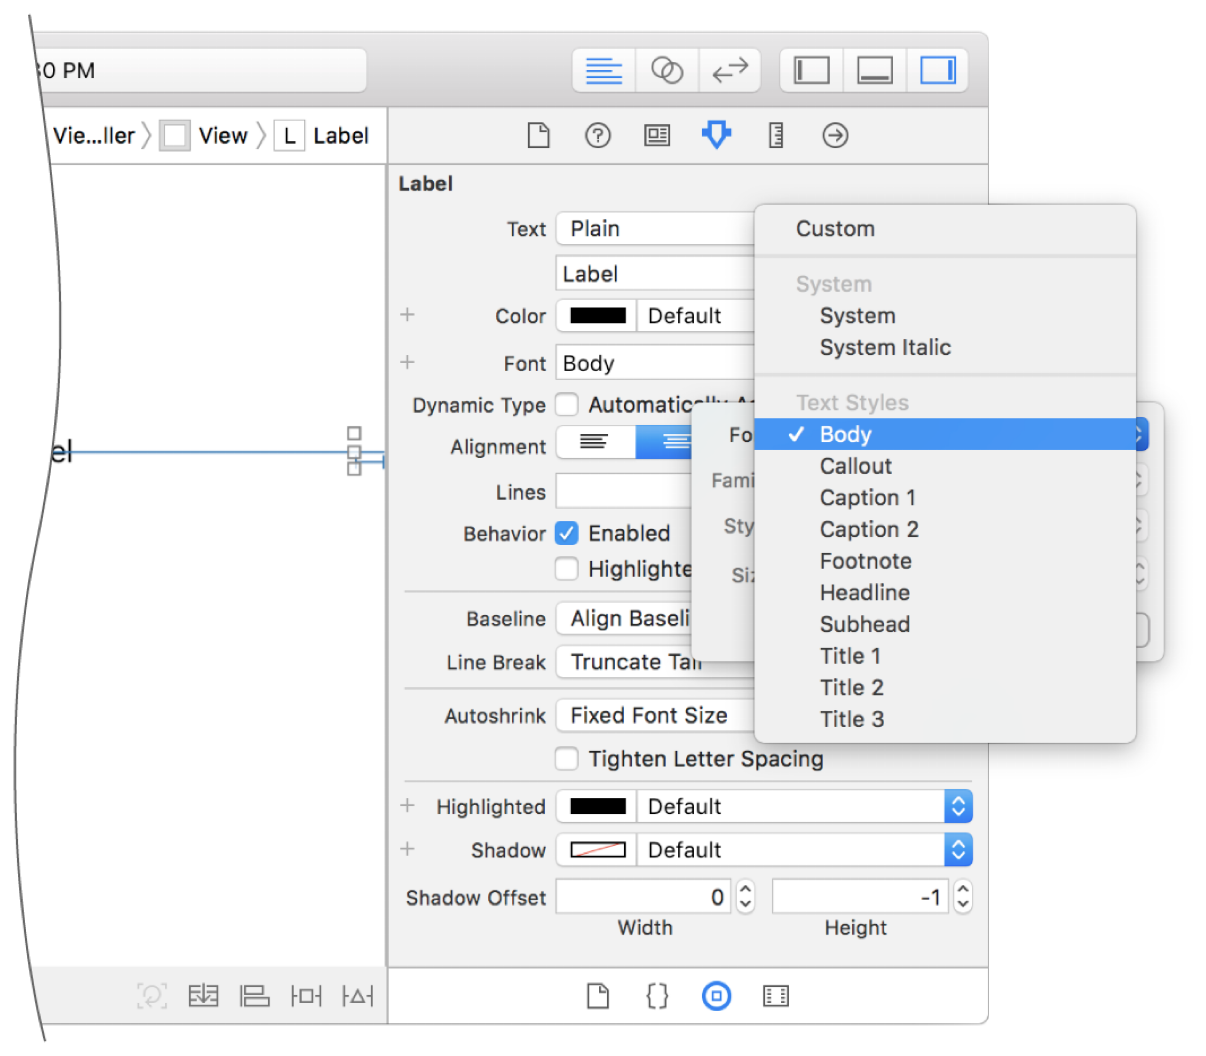Screen dimensions: 1206x1056
Task: Toggle the navigator pane
Action: [x=811, y=71]
